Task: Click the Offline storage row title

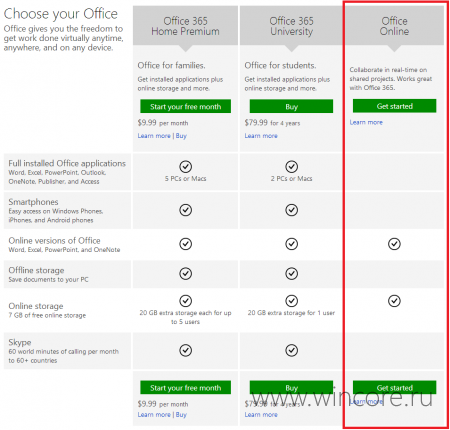Action: tap(36, 270)
